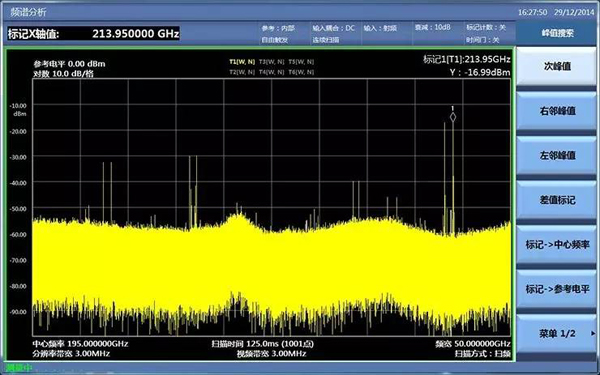Click 标记->参考电平 softkey
Screen dimensions: 600x375
[557, 289]
